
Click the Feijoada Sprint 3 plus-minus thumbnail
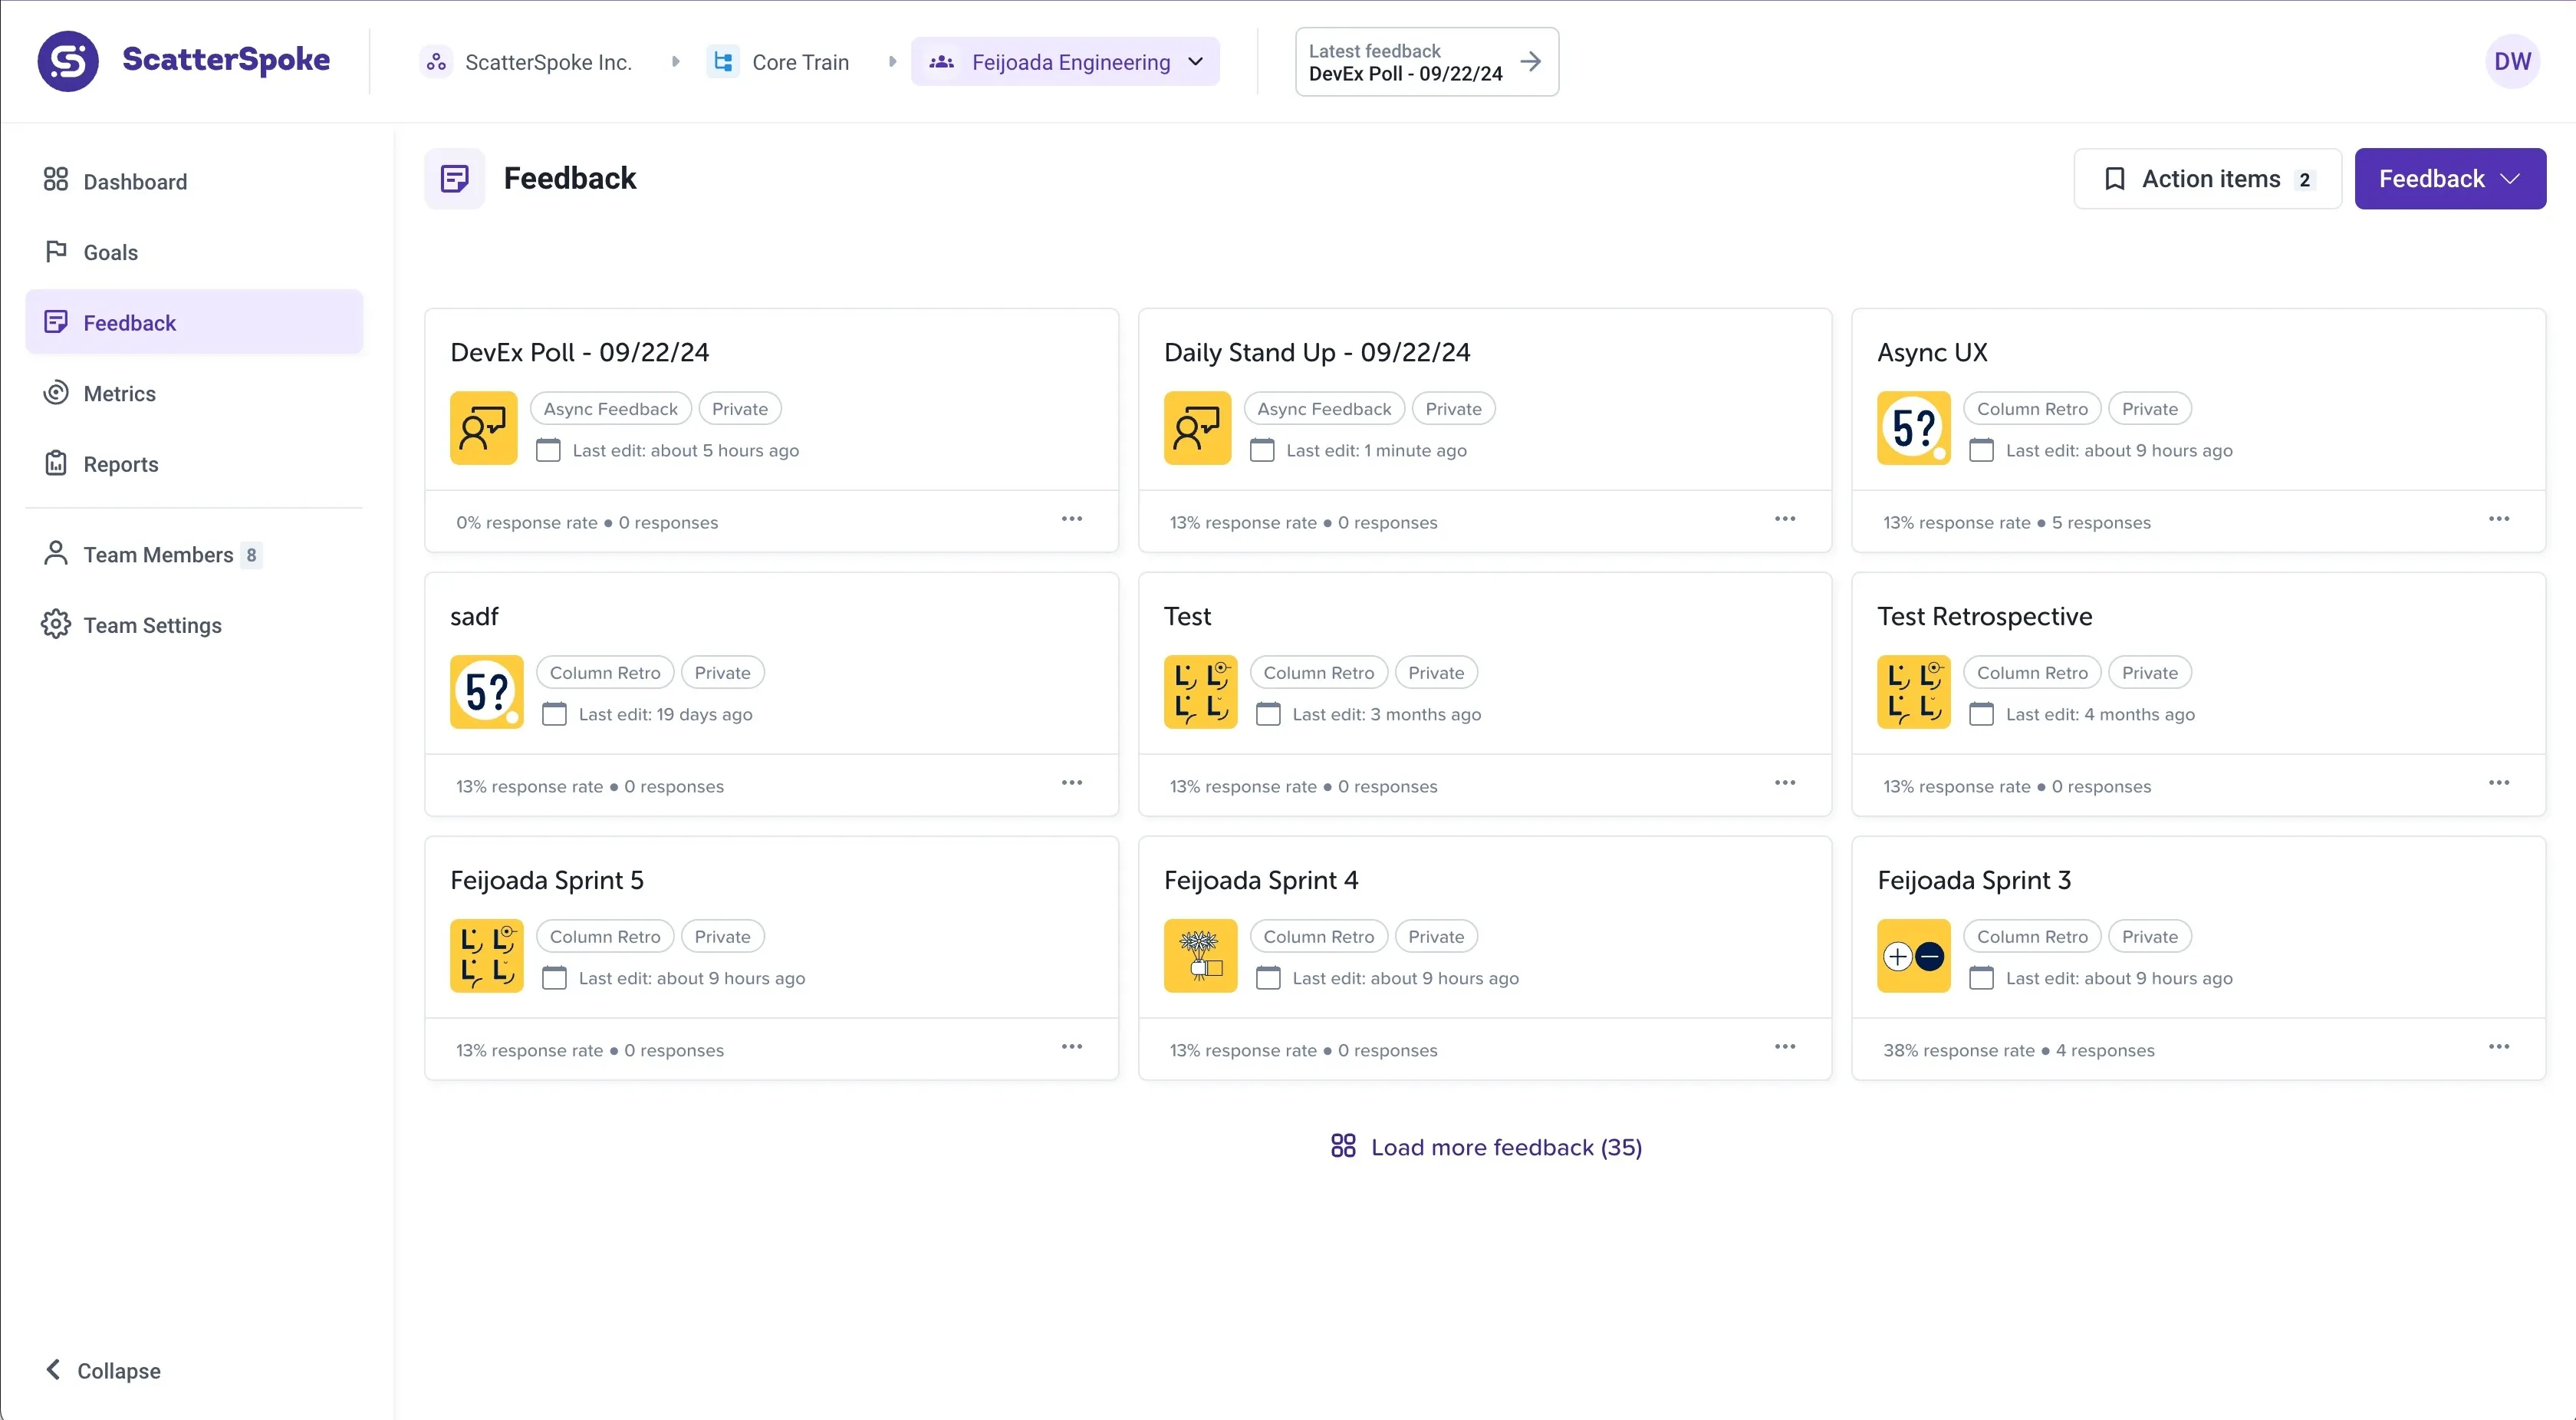pos(1913,956)
